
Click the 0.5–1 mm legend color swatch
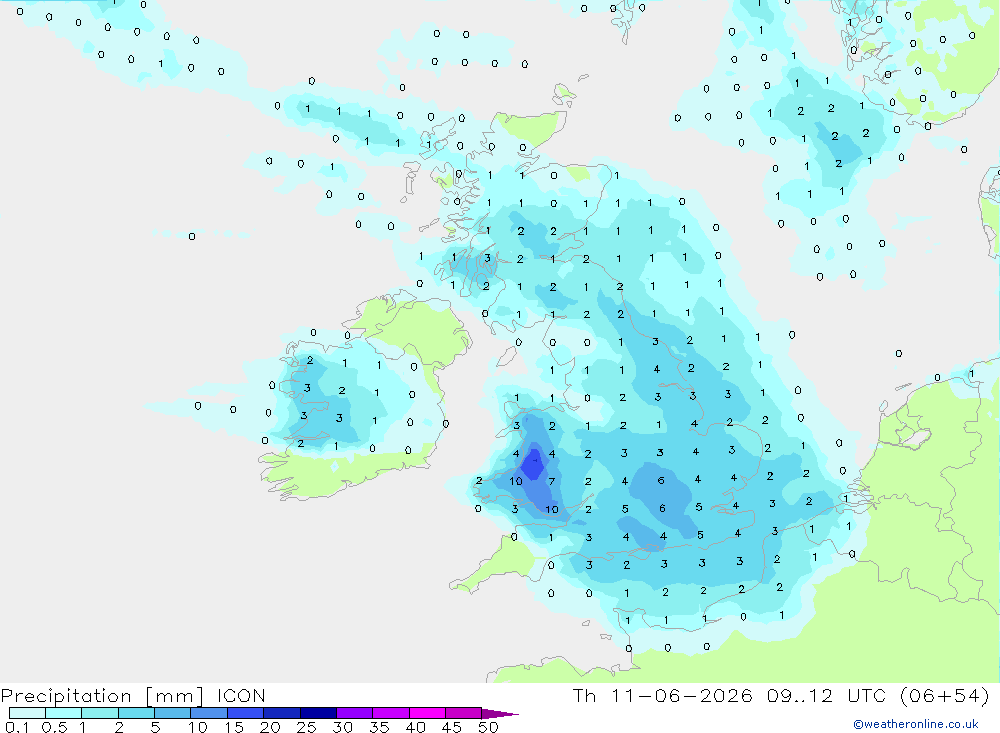pyautogui.click(x=64, y=713)
